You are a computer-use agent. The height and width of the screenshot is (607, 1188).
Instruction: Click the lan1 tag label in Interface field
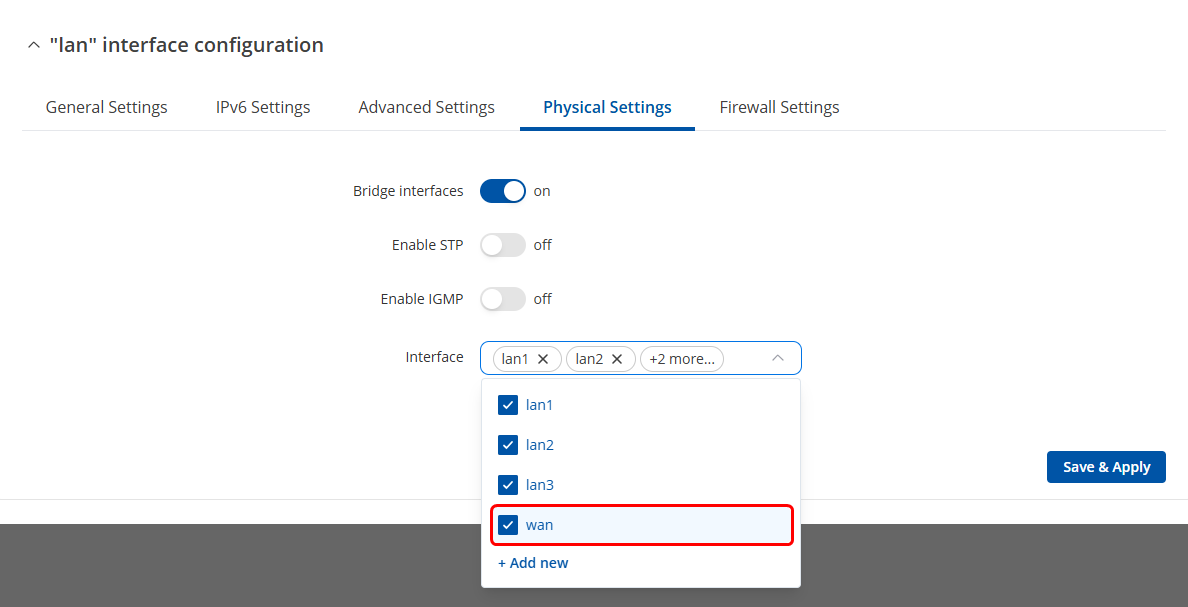click(515, 359)
